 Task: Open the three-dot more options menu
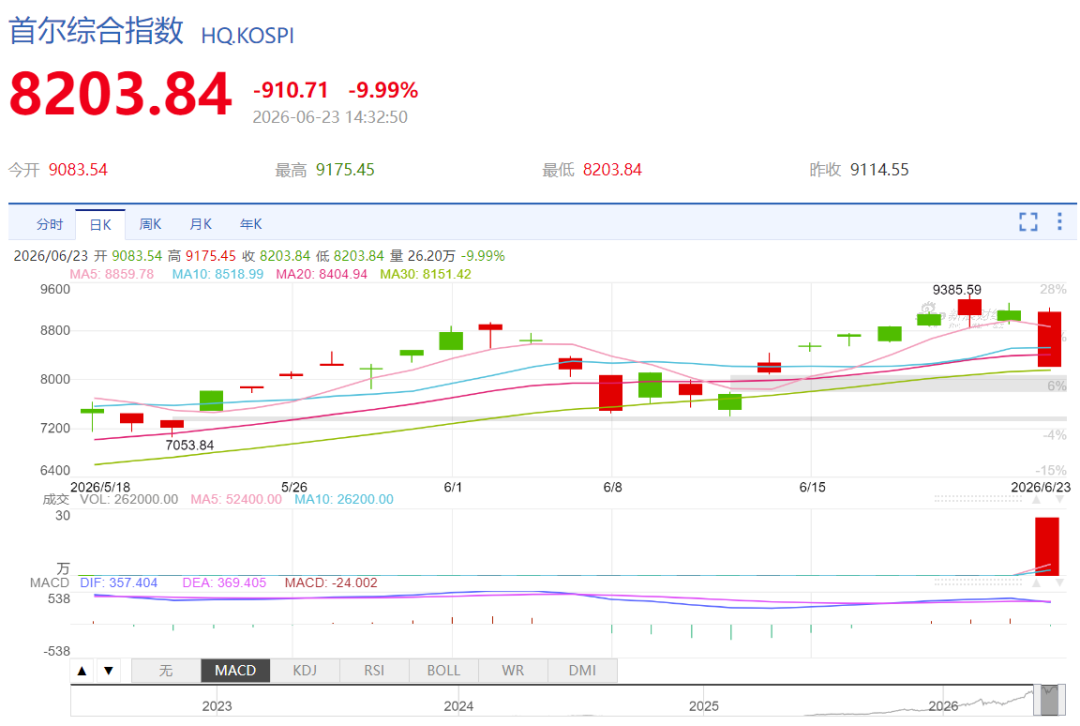pos(1059,222)
